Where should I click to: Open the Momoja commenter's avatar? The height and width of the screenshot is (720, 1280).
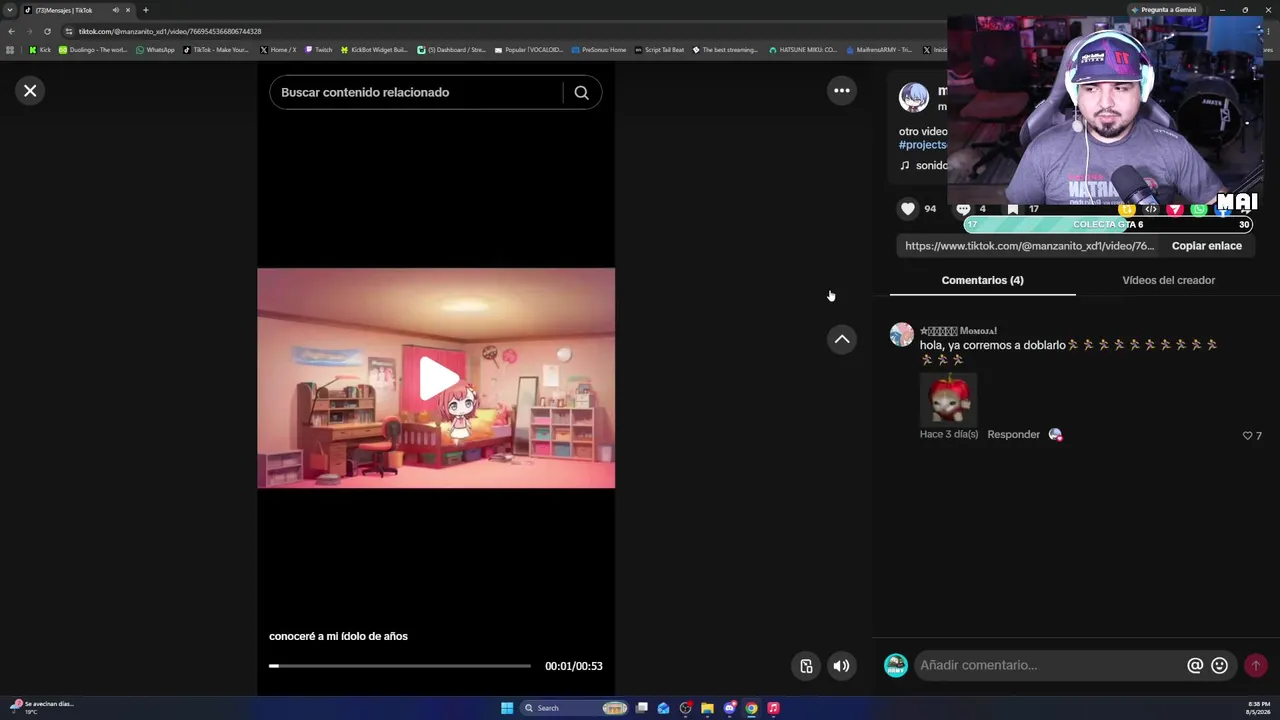click(x=902, y=335)
